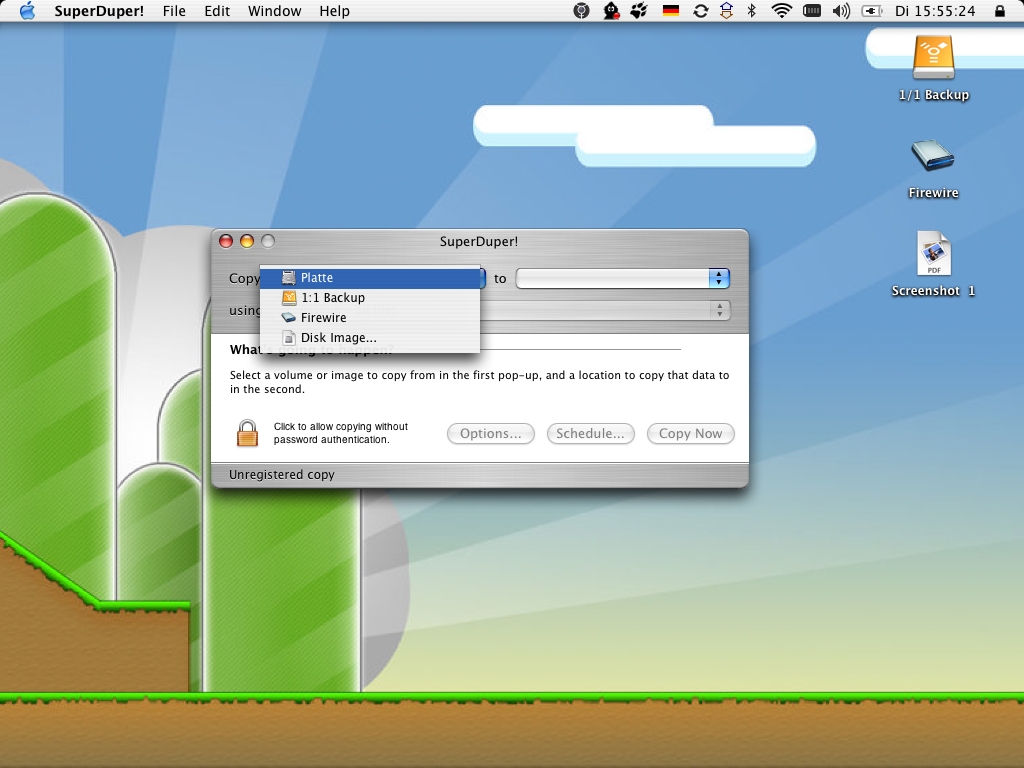Choose Firewire from the source list
Image resolution: width=1024 pixels, height=768 pixels.
370,318
